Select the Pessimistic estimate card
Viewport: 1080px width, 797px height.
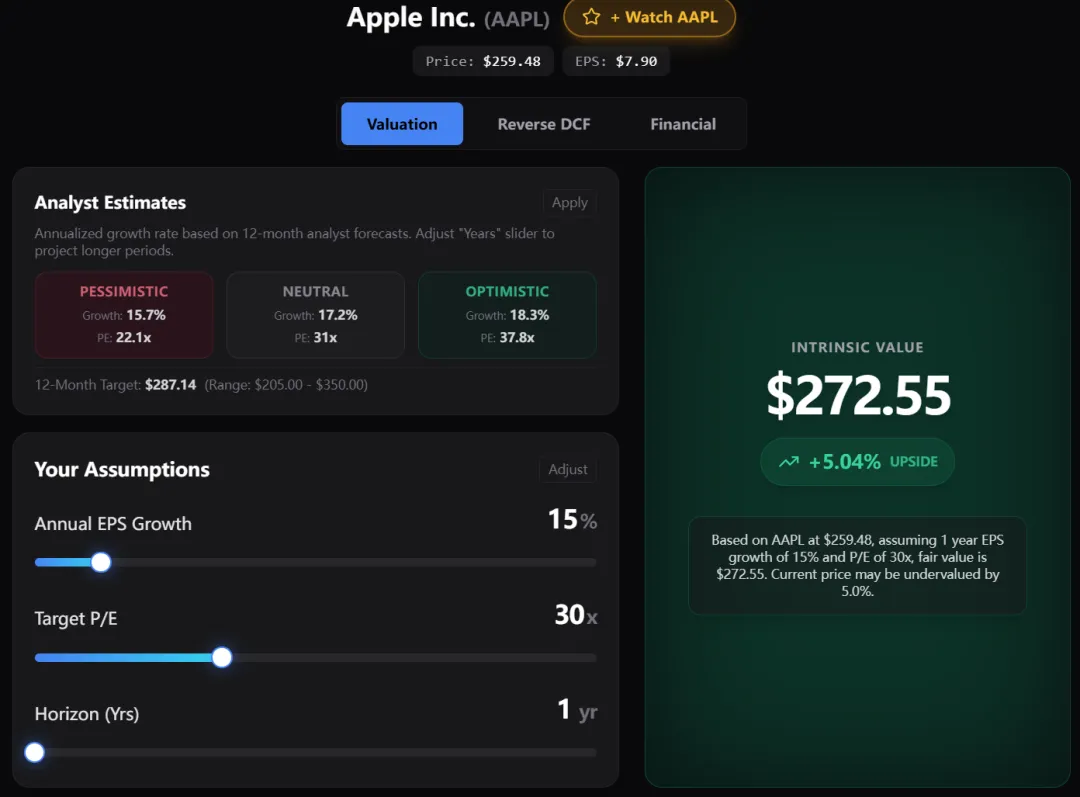124,315
